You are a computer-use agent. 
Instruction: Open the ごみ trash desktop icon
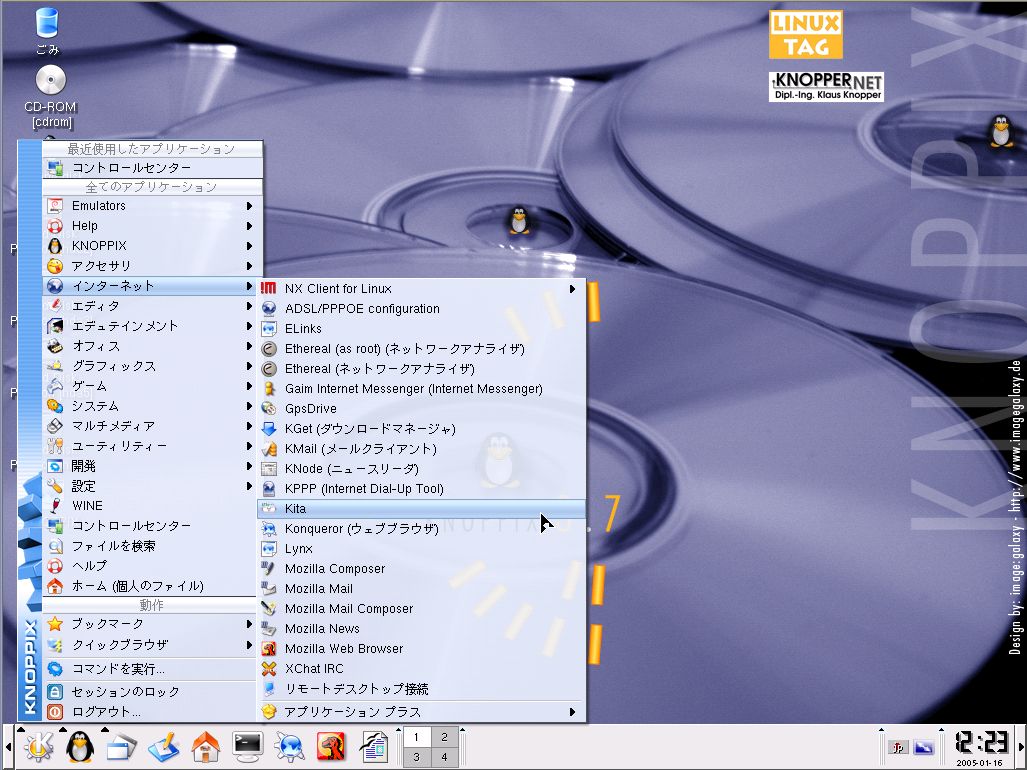pos(47,30)
